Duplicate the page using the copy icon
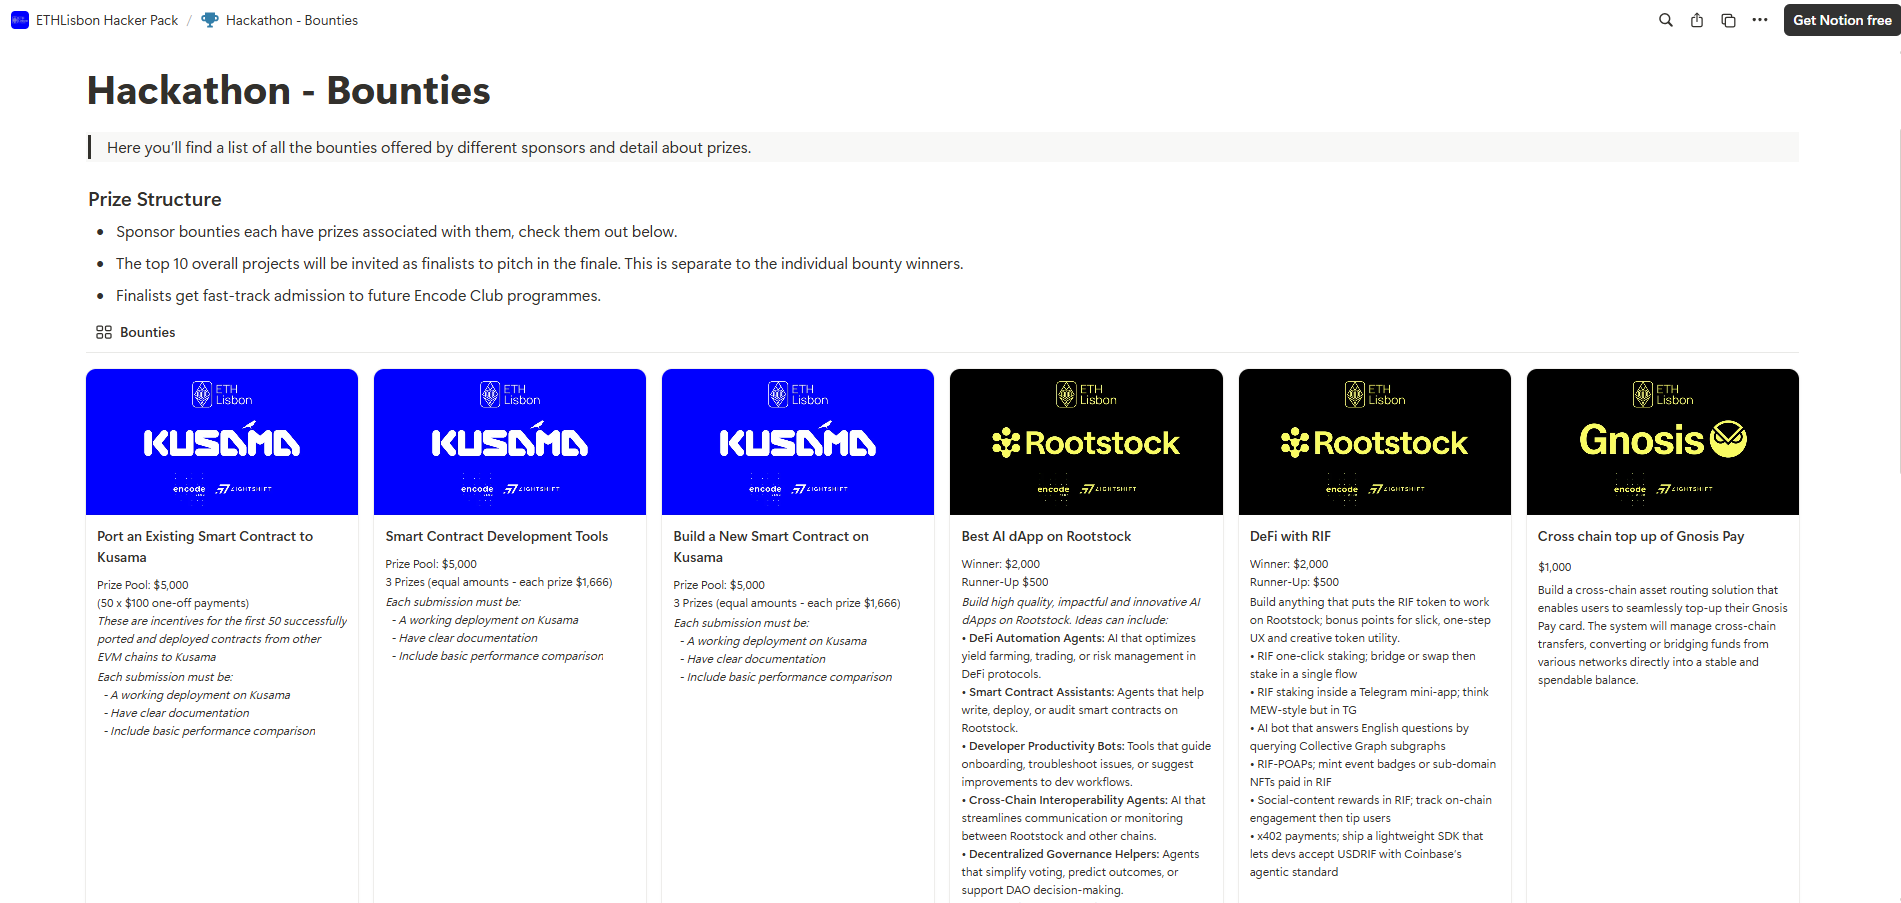This screenshot has height=903, width=1901. [x=1728, y=20]
